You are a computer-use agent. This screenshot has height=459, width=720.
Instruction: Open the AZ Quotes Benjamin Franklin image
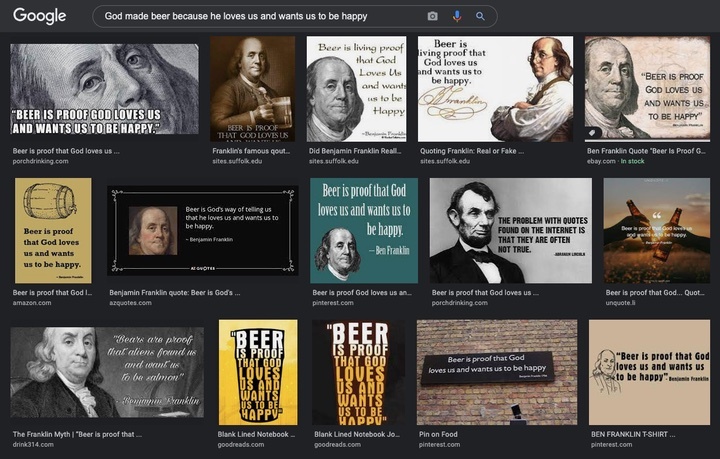pyautogui.click(x=202, y=230)
